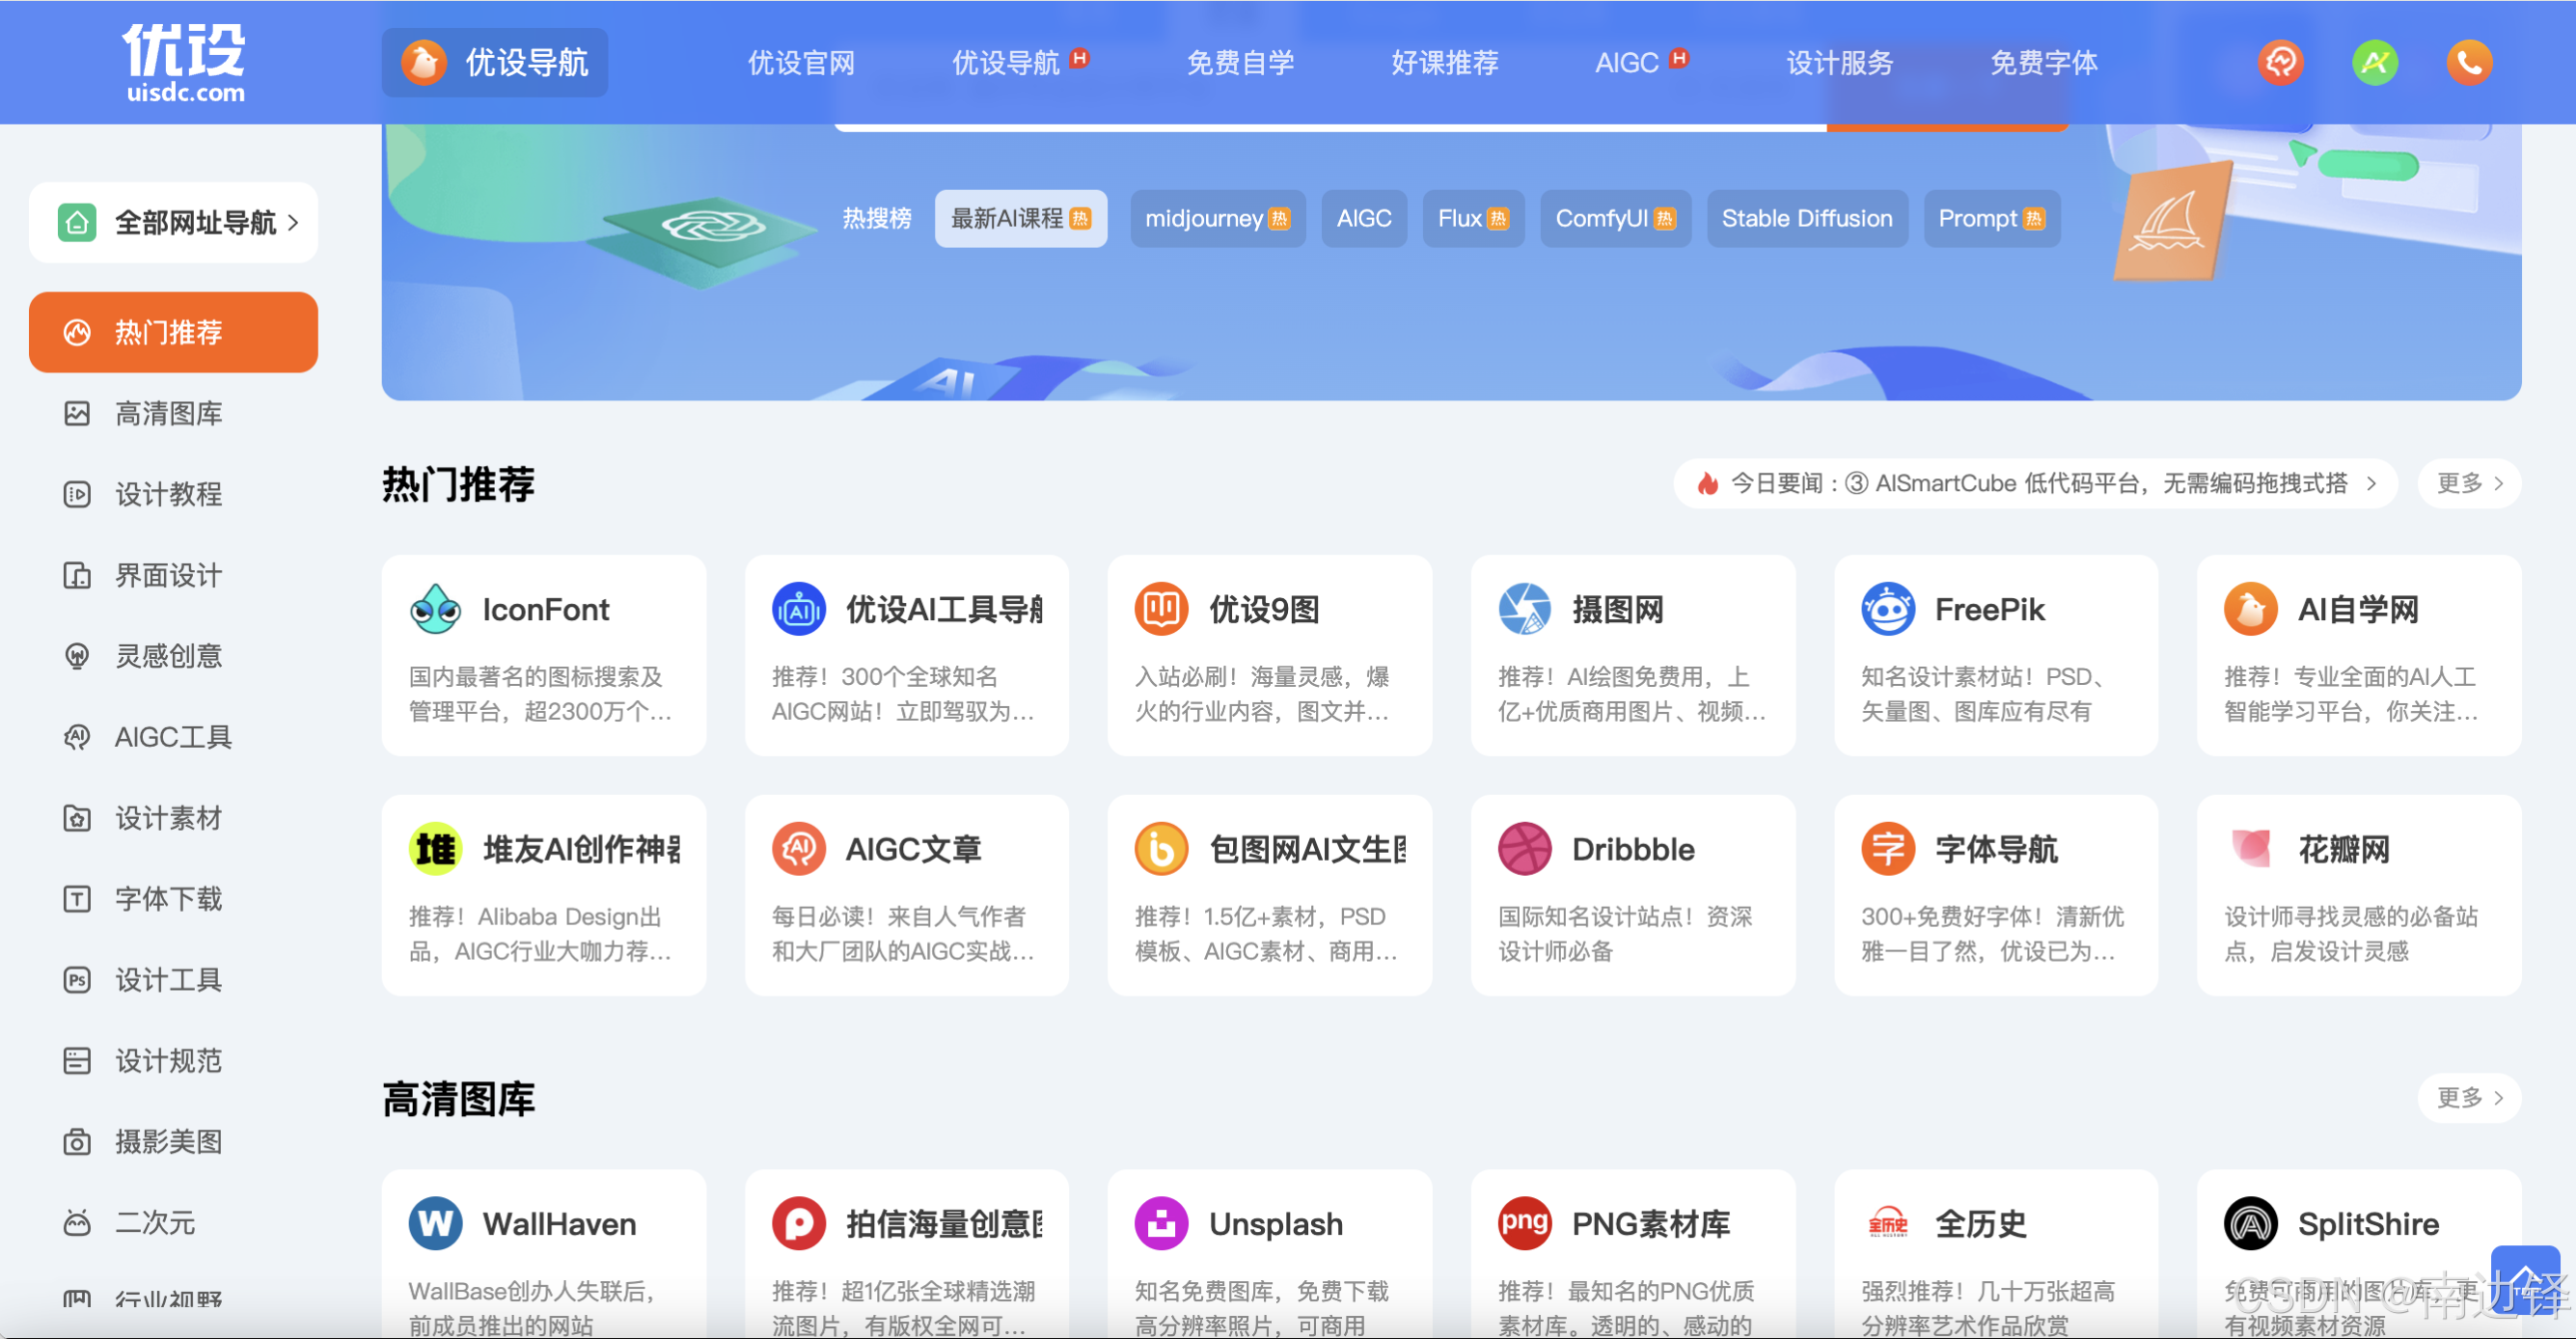2576x1339 pixels.
Task: Open the Dribbble pink basketball icon
Action: pyautogui.click(x=1524, y=849)
